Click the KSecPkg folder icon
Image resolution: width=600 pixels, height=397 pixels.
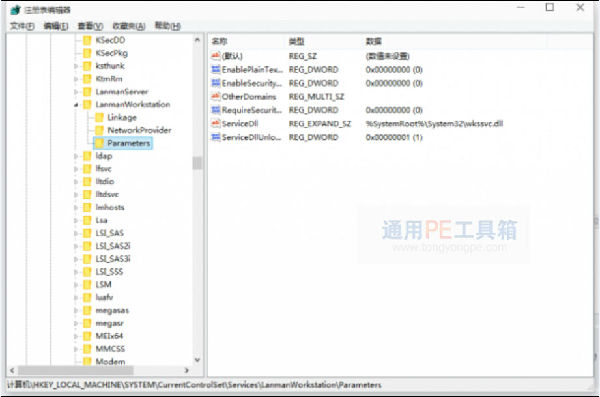coord(87,53)
